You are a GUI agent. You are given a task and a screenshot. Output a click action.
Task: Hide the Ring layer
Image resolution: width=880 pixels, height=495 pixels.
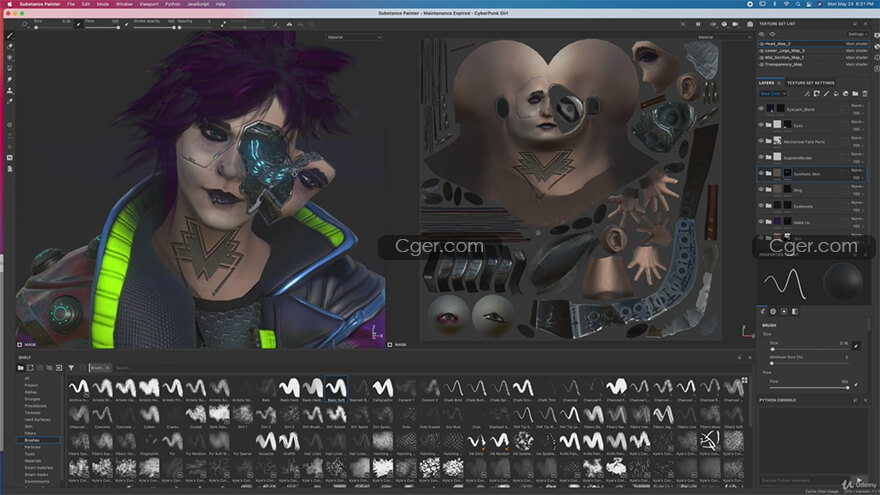[762, 190]
